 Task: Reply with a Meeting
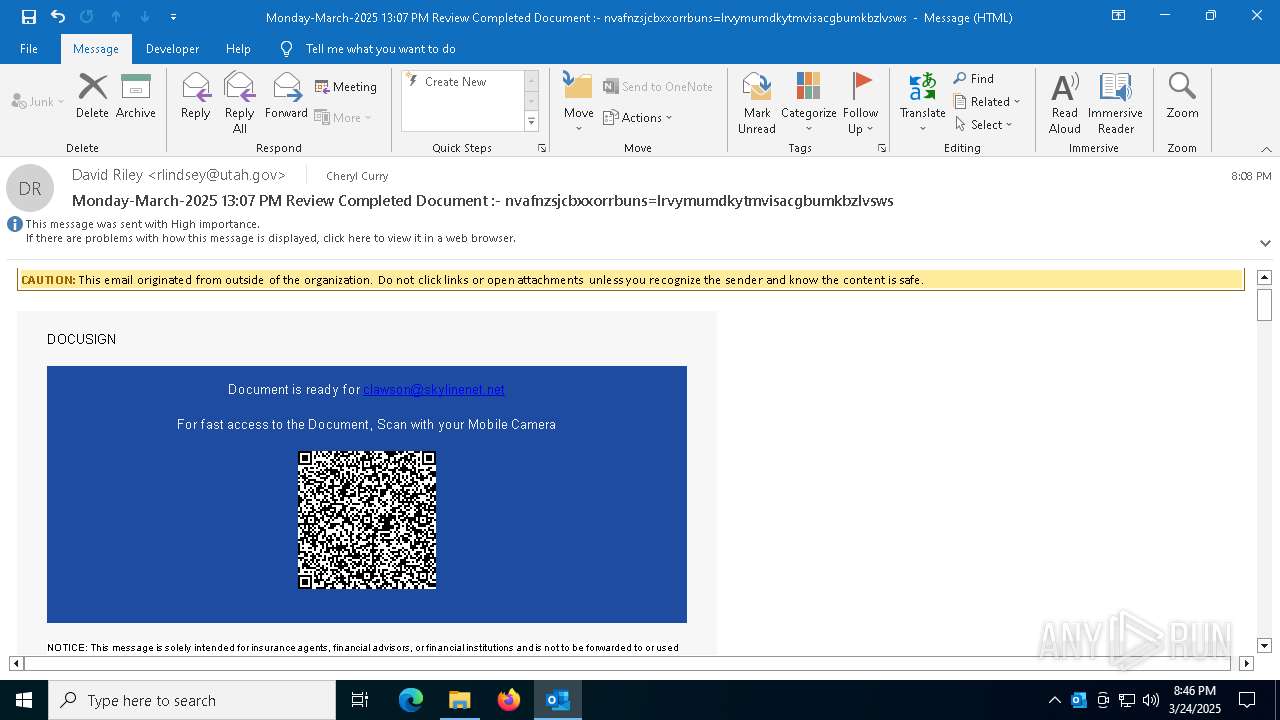(346, 87)
